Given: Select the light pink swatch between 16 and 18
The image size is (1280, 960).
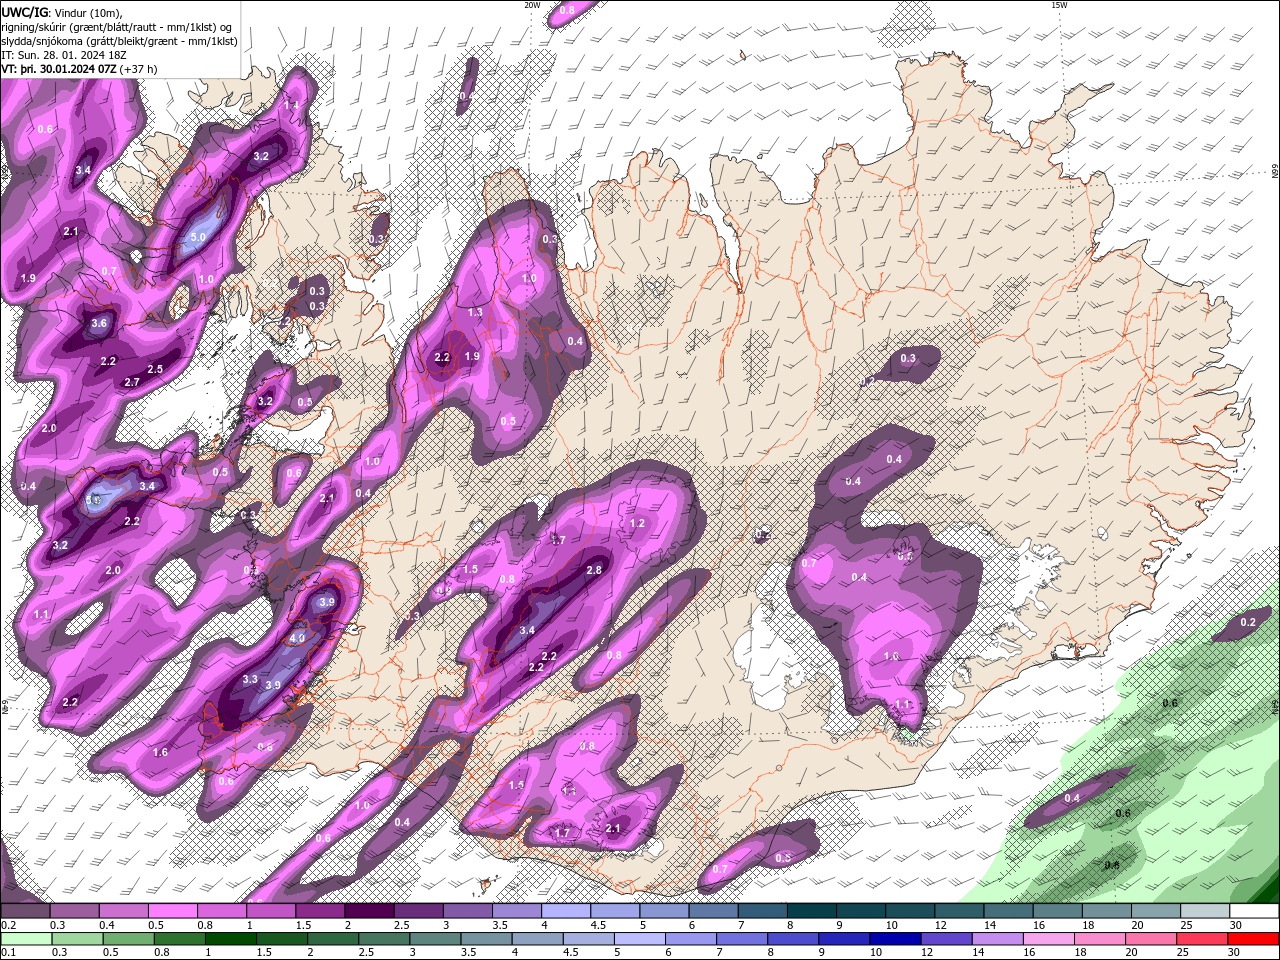Looking at the screenshot, I should click(1049, 939).
